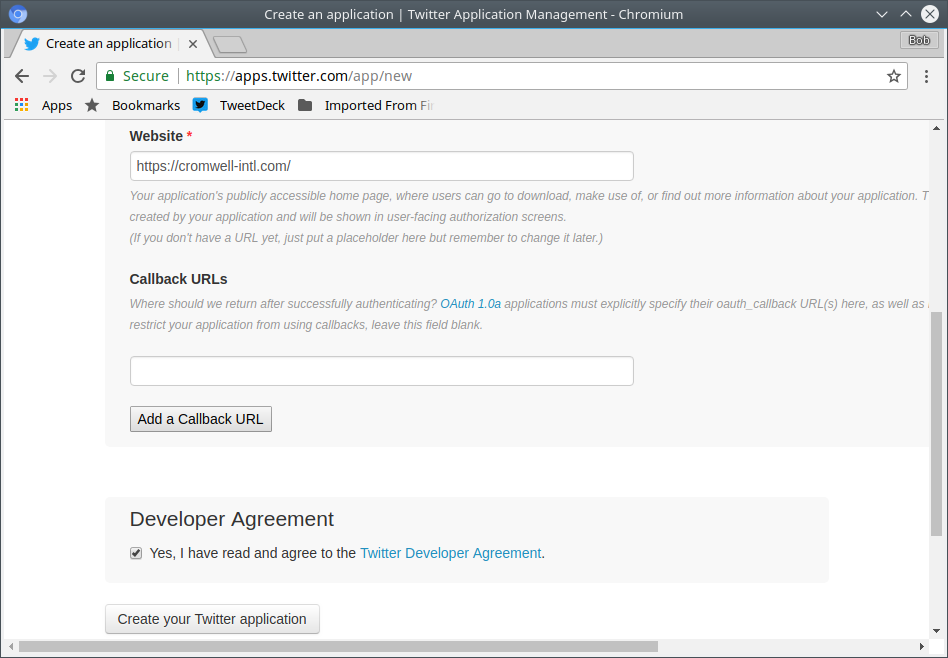
Task: Click the horizontal scrollbar thumb
Action: pos(338,647)
